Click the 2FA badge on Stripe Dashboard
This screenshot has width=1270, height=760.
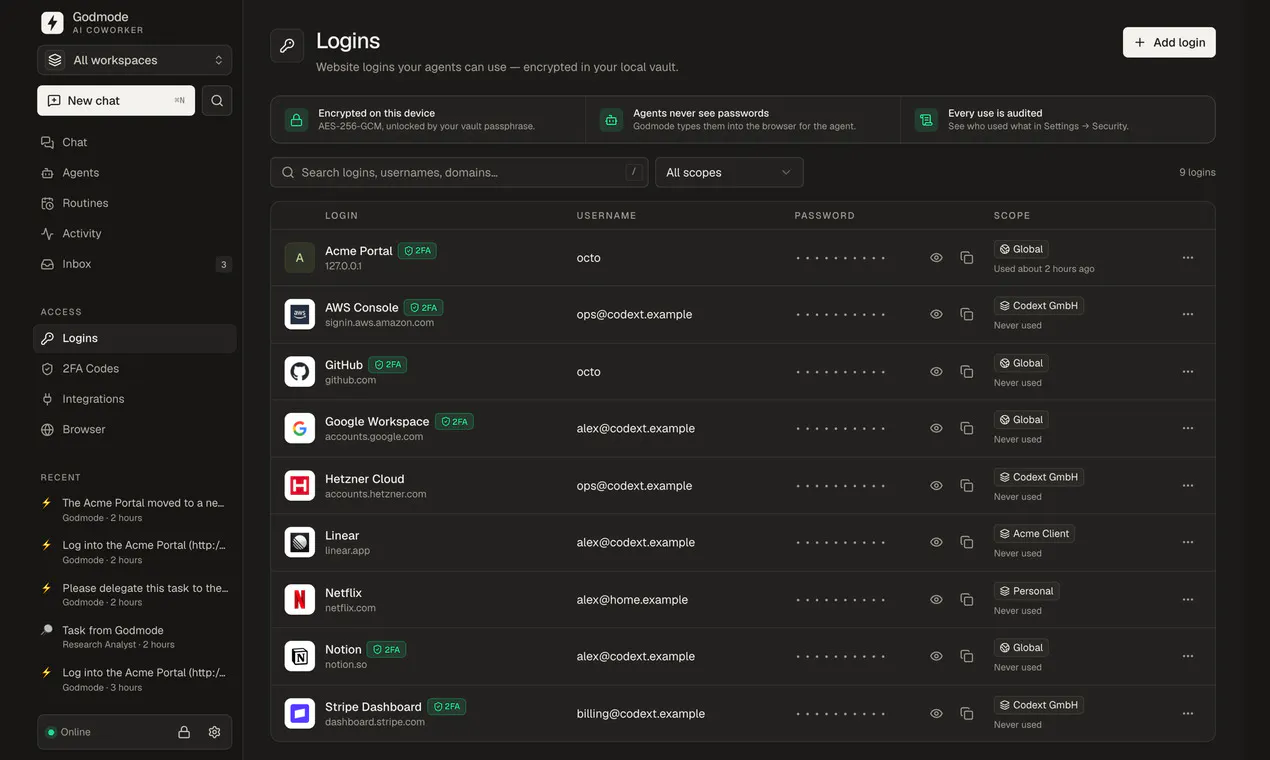[447, 706]
